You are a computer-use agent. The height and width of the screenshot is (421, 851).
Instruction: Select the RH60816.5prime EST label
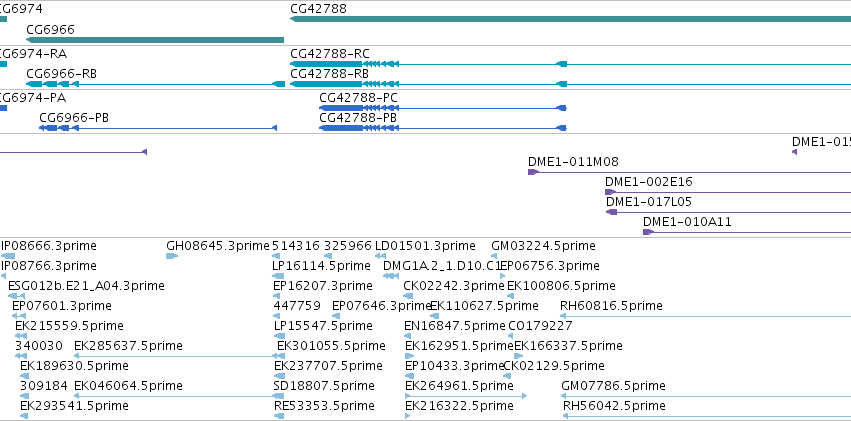[x=611, y=305]
